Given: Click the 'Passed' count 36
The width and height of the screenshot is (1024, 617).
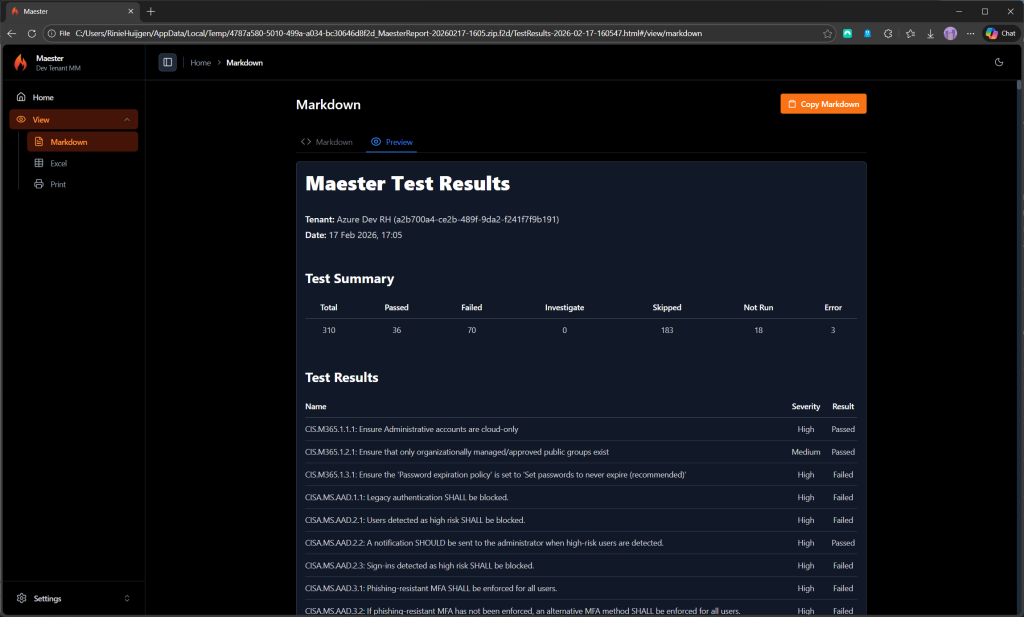Looking at the screenshot, I should (x=396, y=330).
